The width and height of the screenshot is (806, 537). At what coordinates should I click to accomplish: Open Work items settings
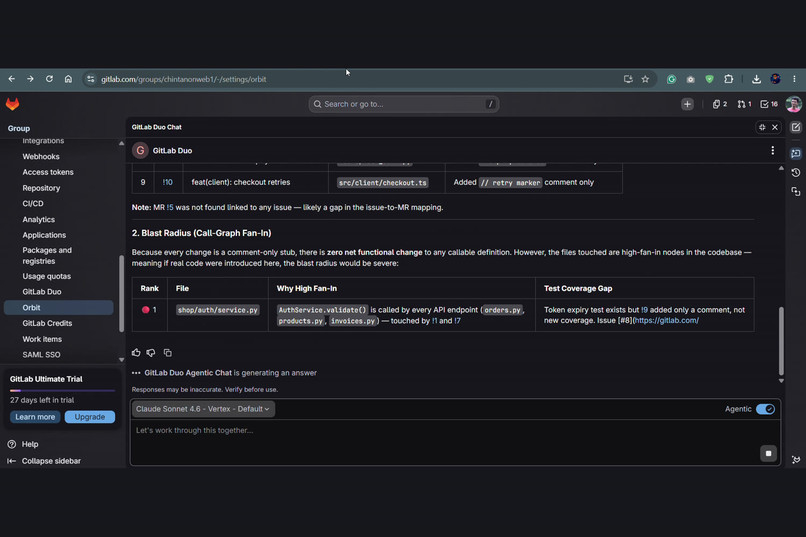pos(42,339)
